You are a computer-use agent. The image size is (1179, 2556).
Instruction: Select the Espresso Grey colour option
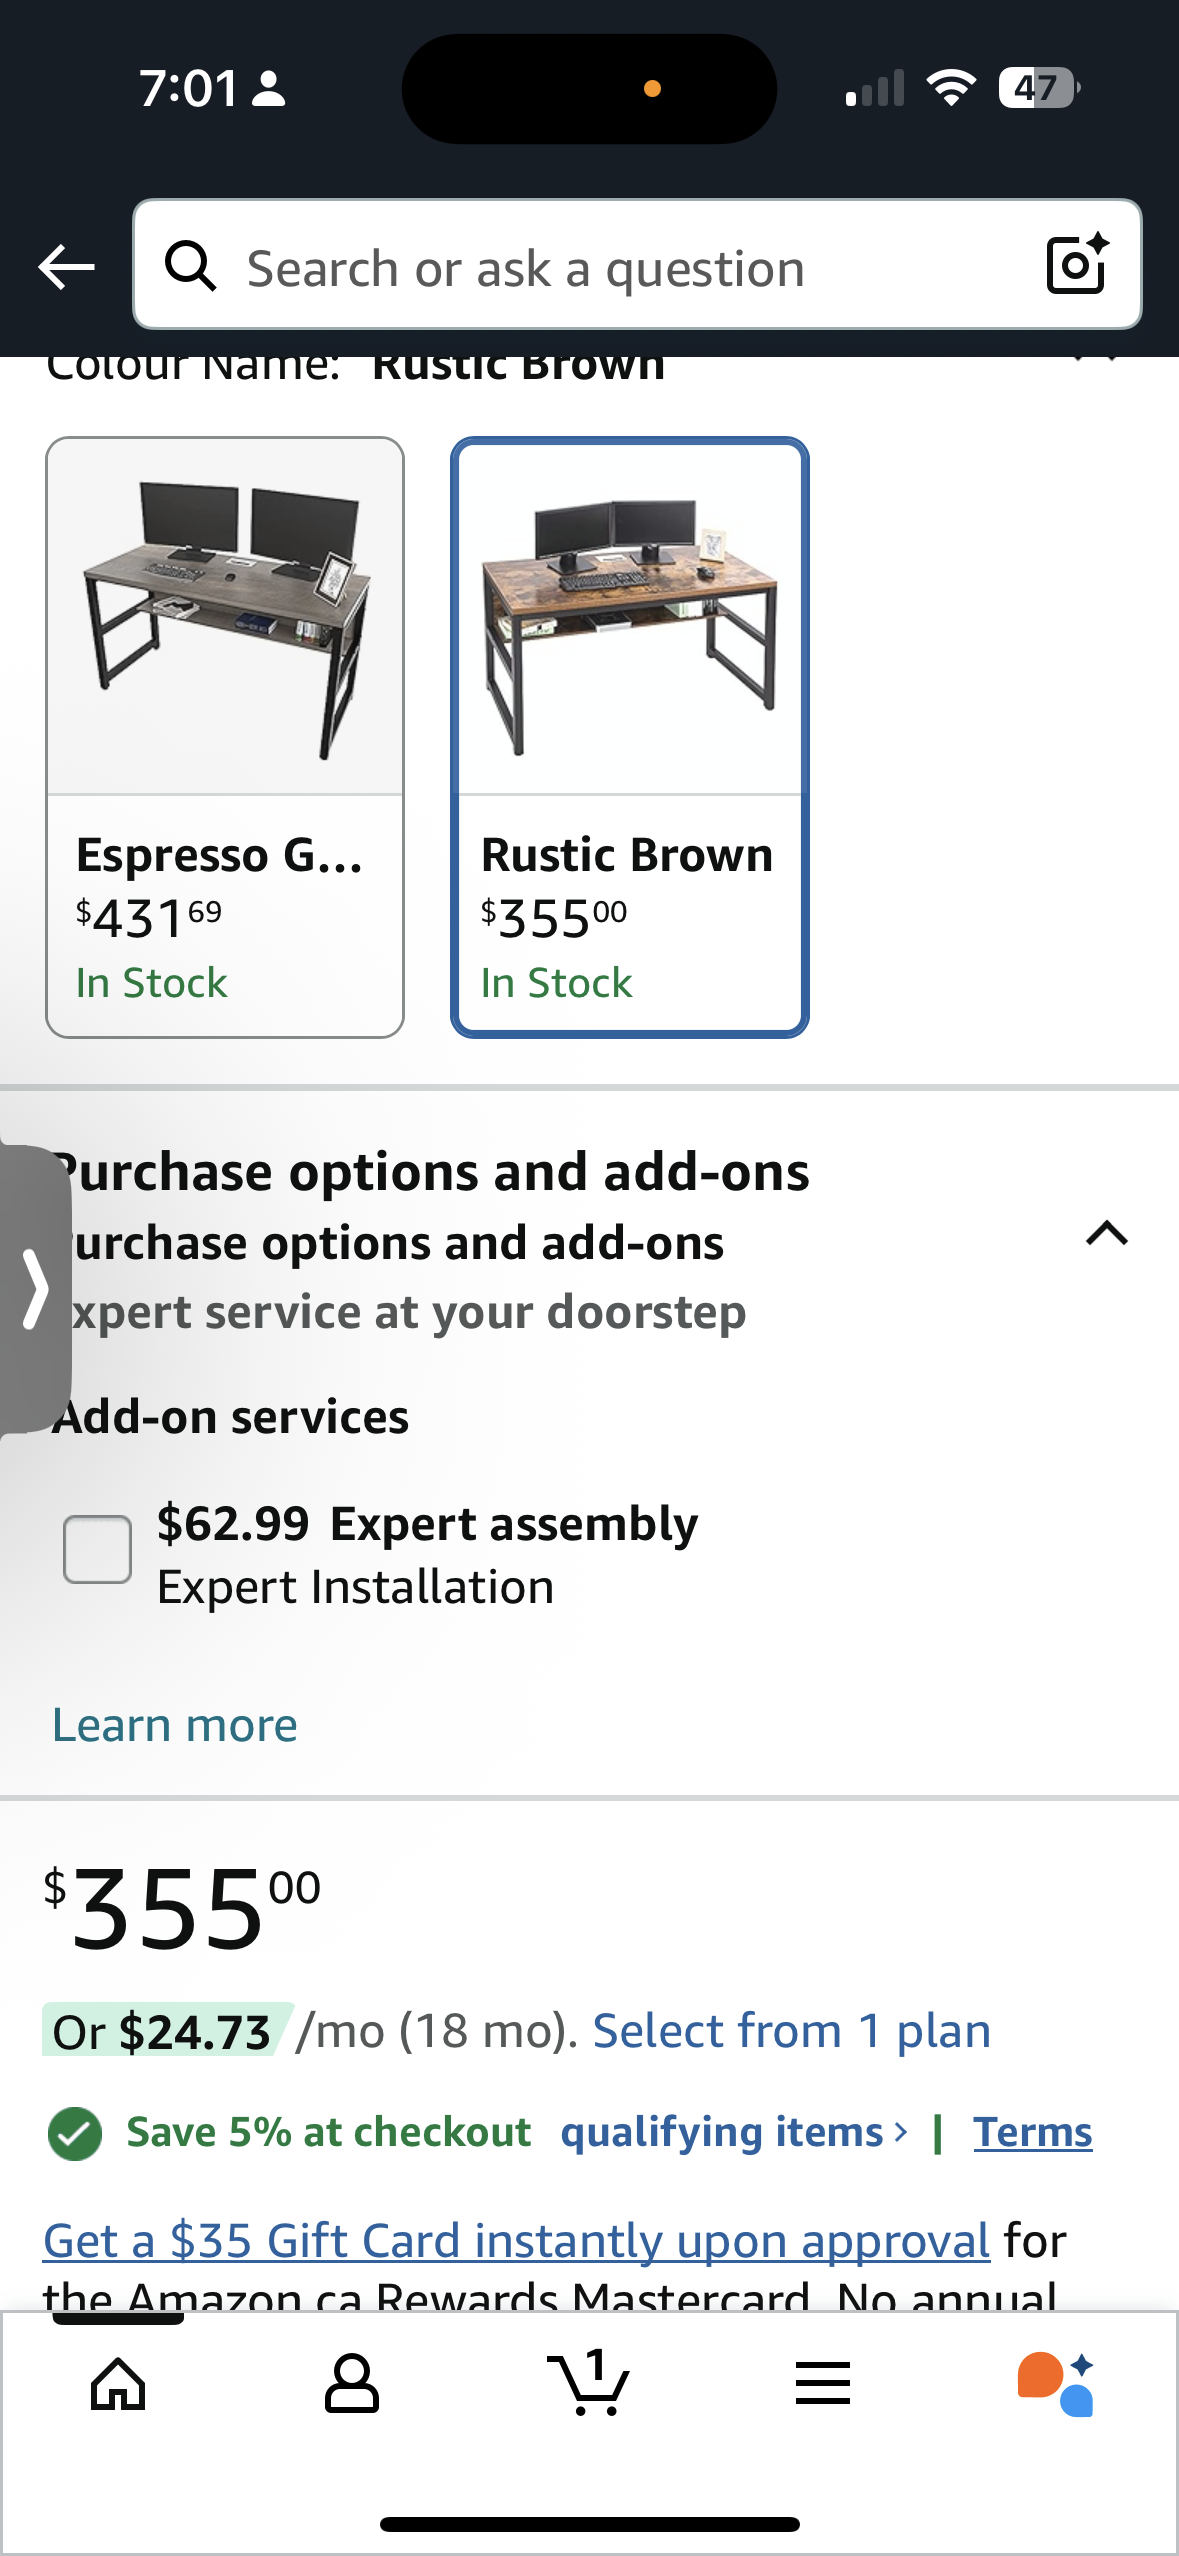click(x=225, y=737)
